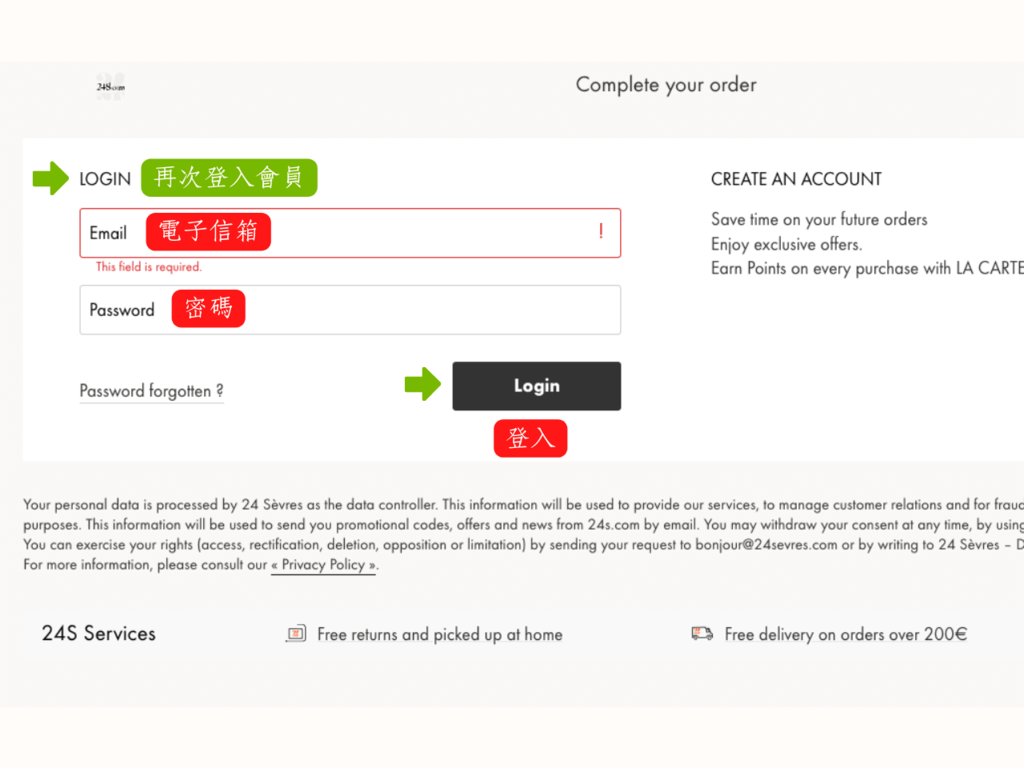Click the green 再次登入會員 label
Viewport: 1024px width, 768px height.
(229, 178)
